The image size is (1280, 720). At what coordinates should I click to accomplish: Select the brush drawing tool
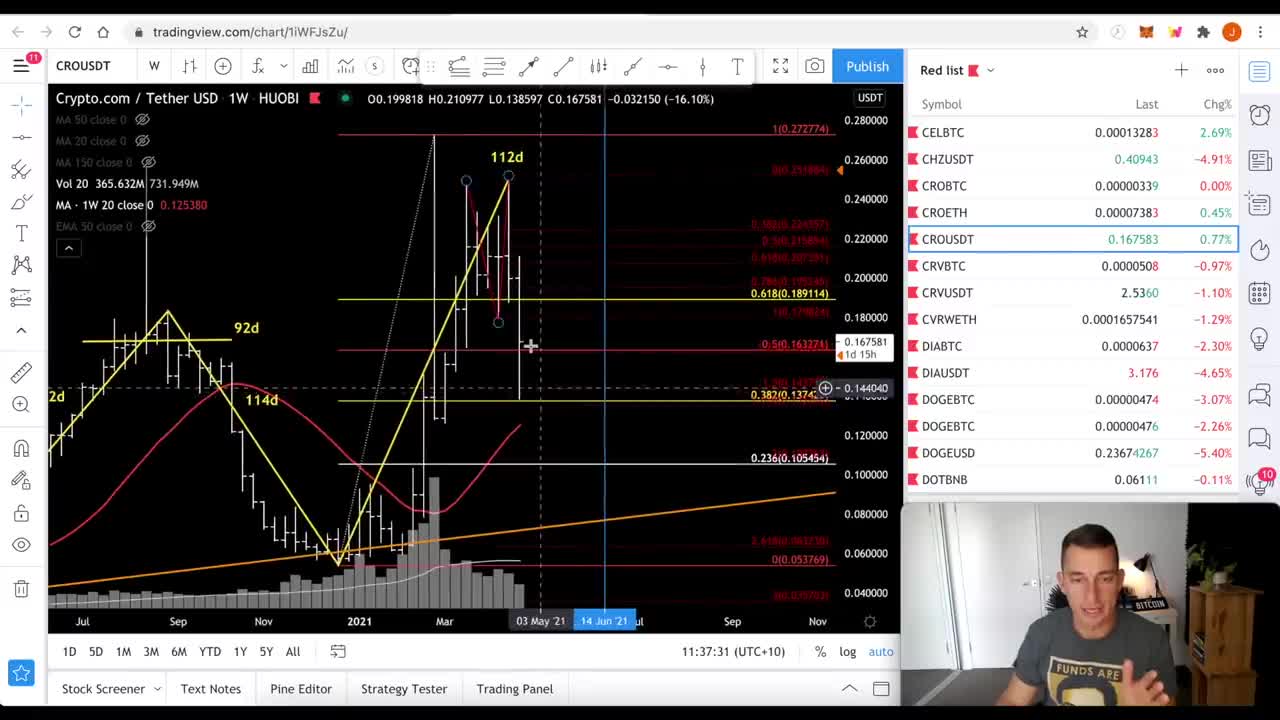(21, 203)
